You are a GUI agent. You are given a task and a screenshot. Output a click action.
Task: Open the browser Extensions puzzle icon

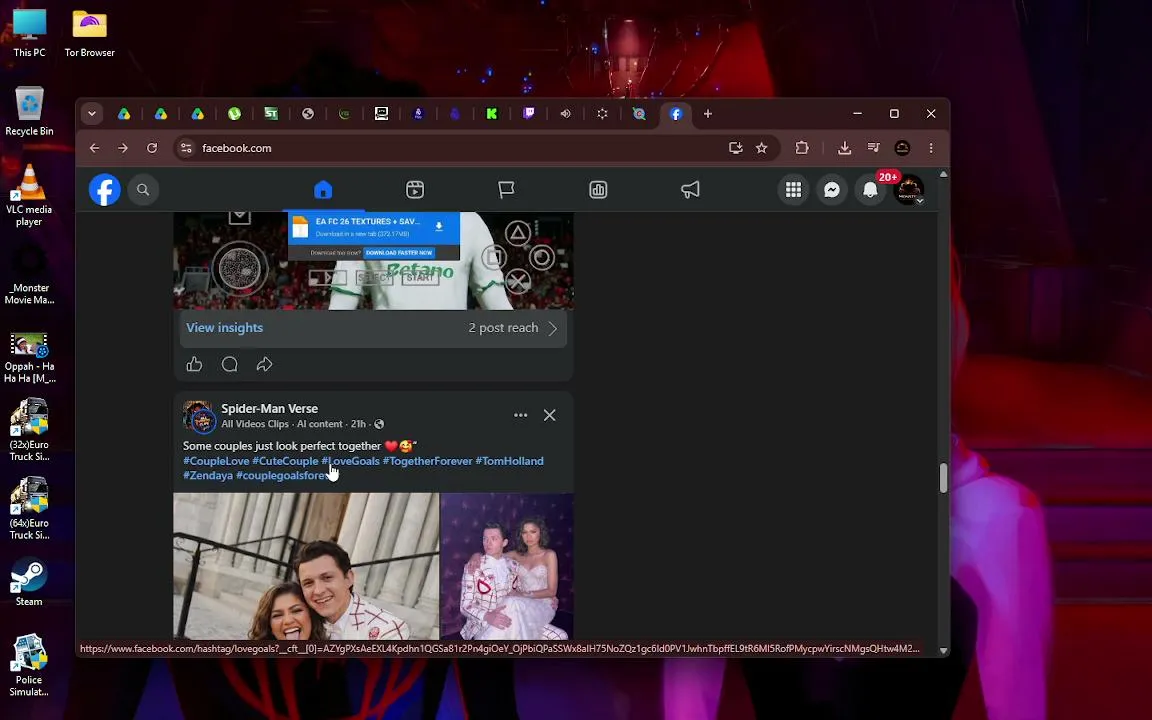point(802,148)
